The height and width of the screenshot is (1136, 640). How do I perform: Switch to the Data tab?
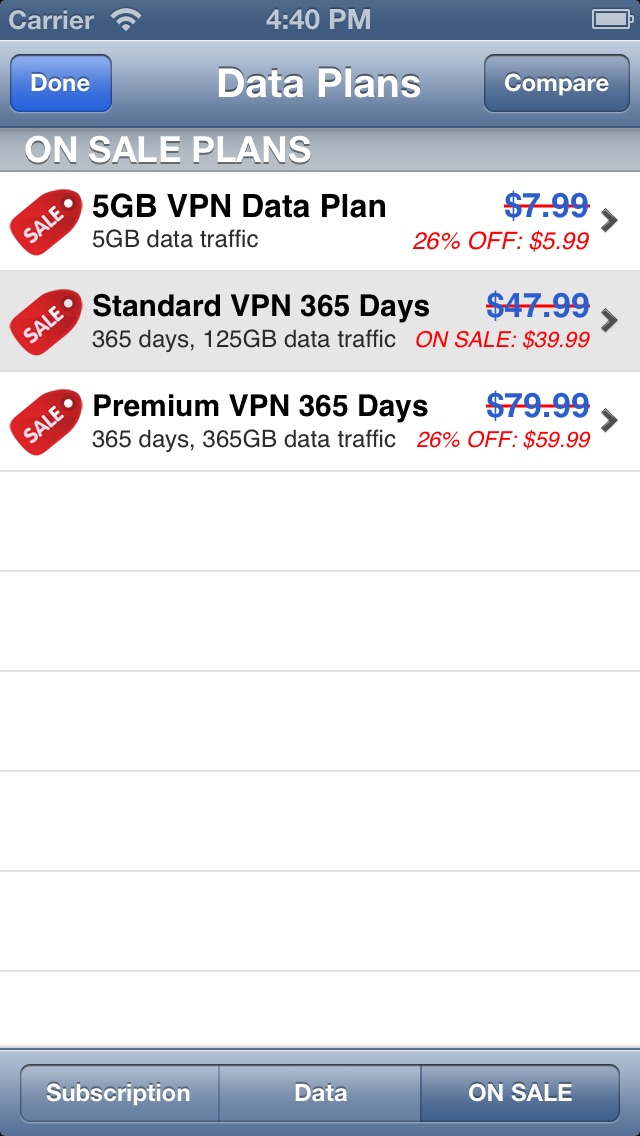pyautogui.click(x=320, y=1093)
